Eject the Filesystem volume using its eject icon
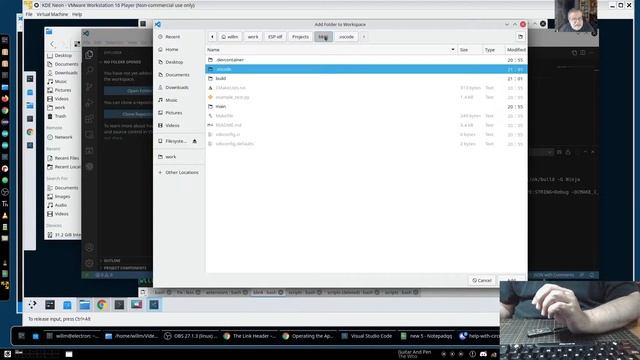This screenshot has height=360, width=640. click(x=195, y=141)
